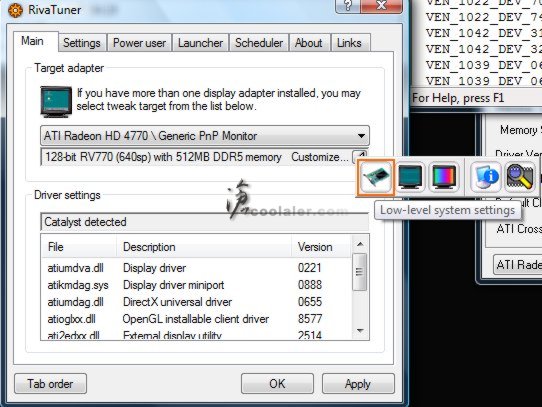Select the atioglxx.dll row
This screenshot has height=407, width=542.
coord(196,319)
